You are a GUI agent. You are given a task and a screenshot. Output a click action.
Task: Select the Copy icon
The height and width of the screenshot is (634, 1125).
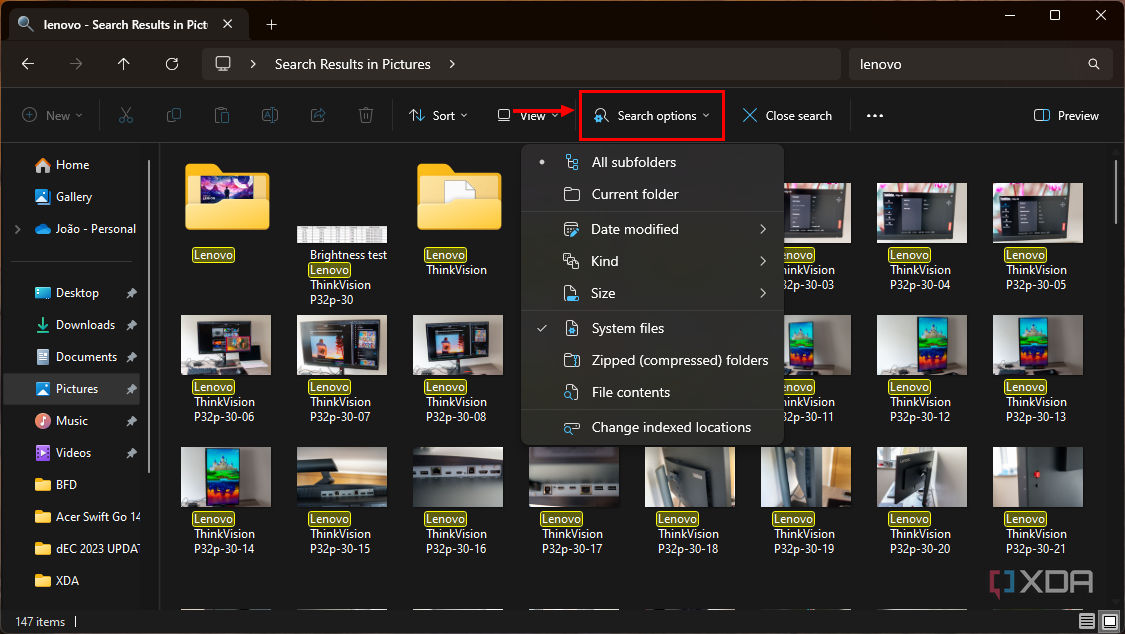click(x=173, y=115)
